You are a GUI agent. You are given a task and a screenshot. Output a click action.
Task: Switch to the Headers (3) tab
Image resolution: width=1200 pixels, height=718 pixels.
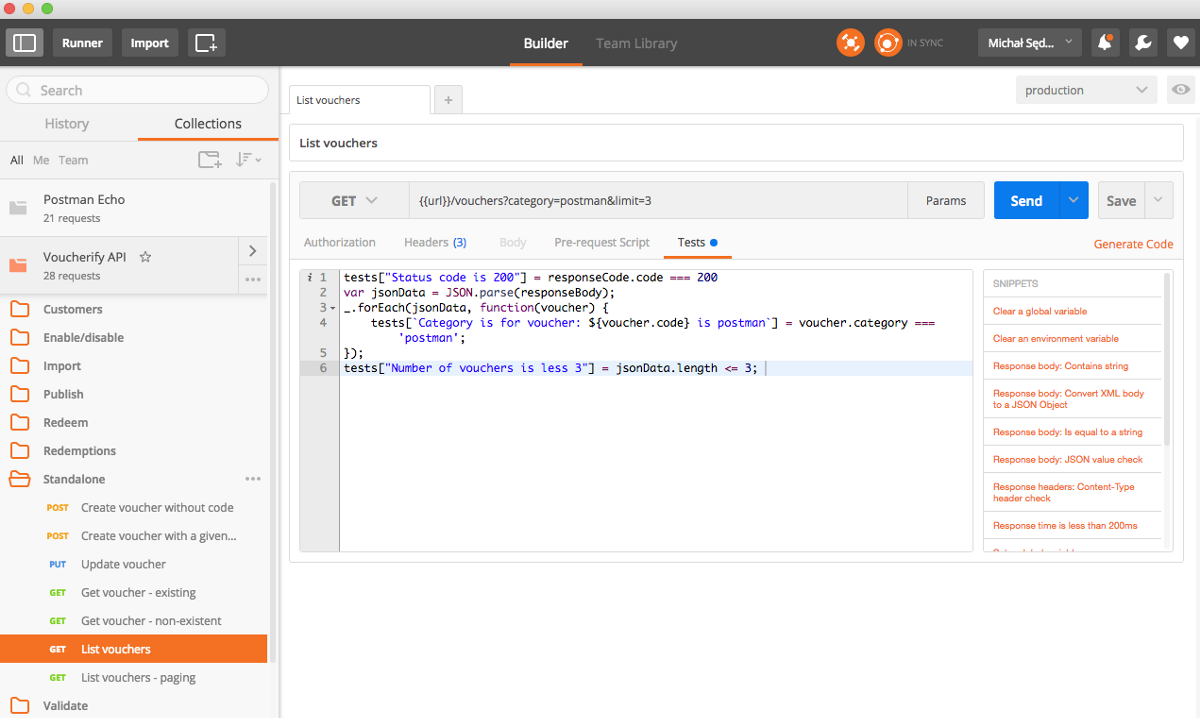click(x=435, y=242)
